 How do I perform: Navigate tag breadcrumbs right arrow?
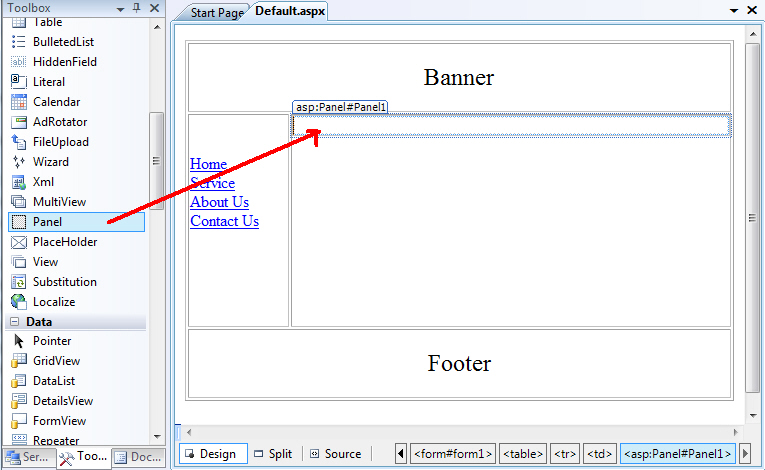click(x=745, y=454)
